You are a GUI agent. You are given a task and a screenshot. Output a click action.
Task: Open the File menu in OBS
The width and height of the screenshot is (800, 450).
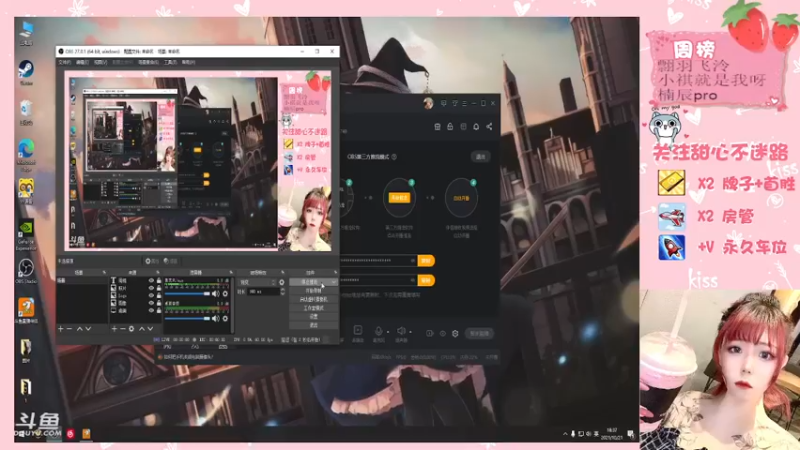64,62
